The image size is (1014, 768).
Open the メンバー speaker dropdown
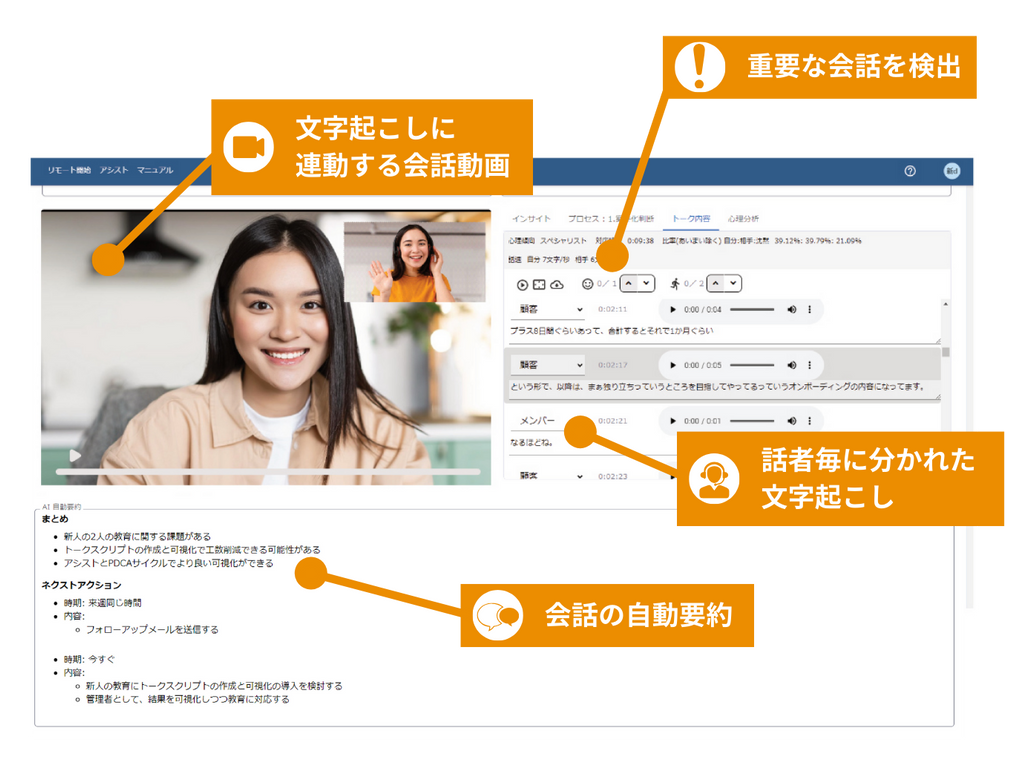coord(540,421)
